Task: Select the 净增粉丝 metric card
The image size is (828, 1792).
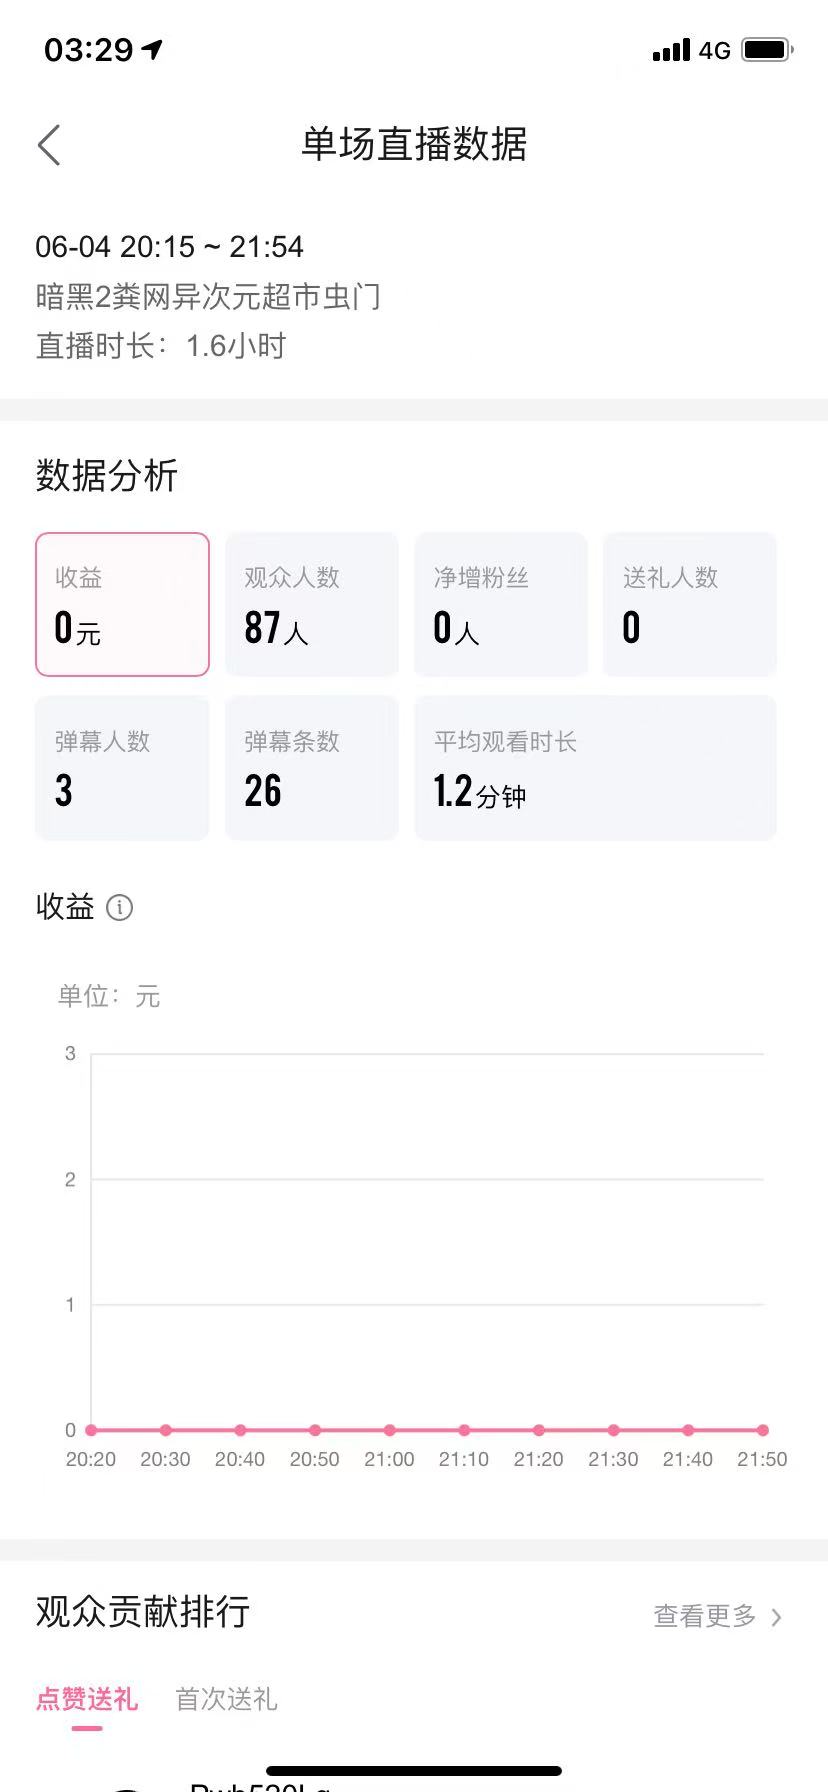Action: 501,604
